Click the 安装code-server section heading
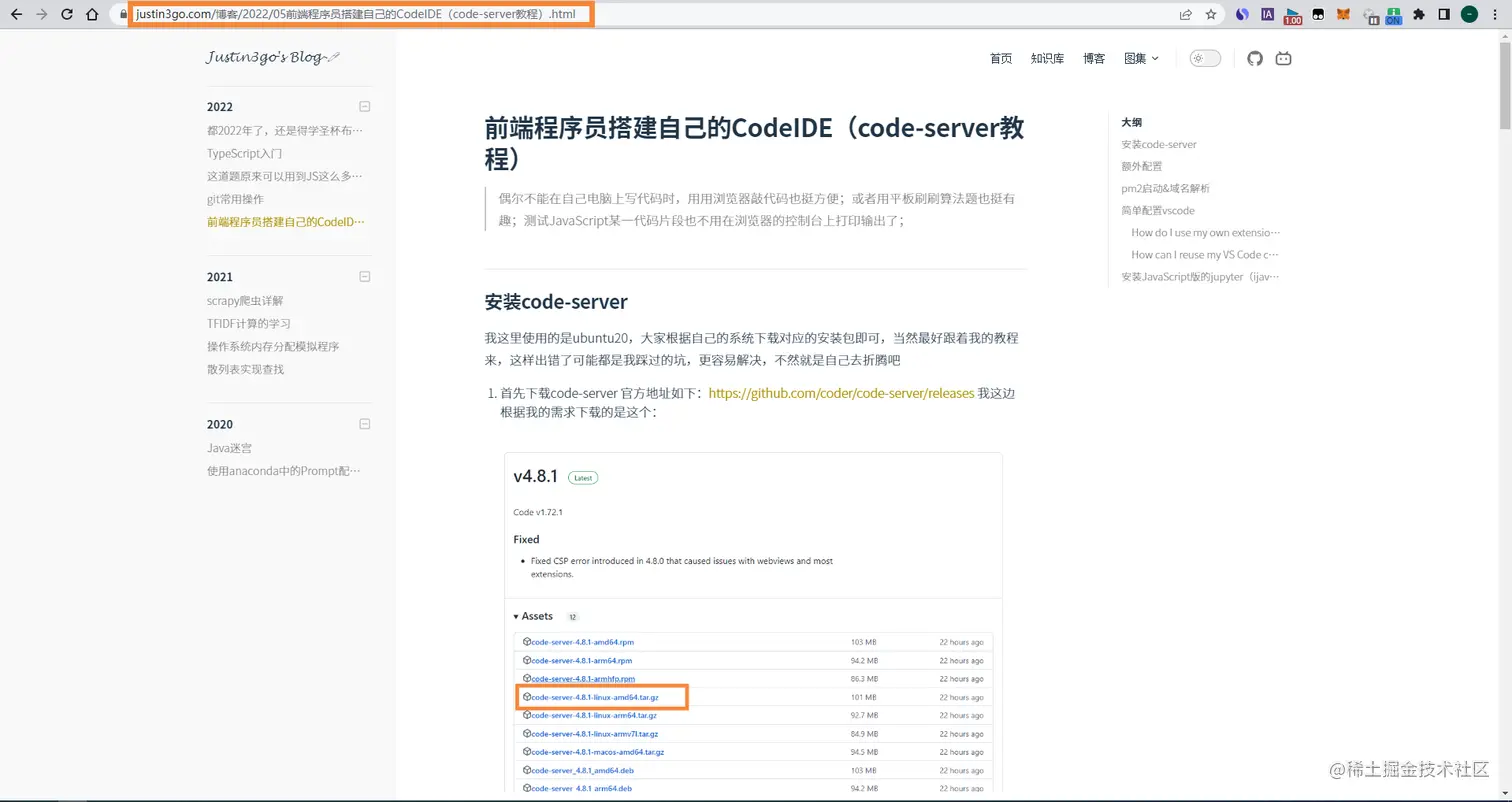1512x802 pixels. pyautogui.click(x=555, y=302)
